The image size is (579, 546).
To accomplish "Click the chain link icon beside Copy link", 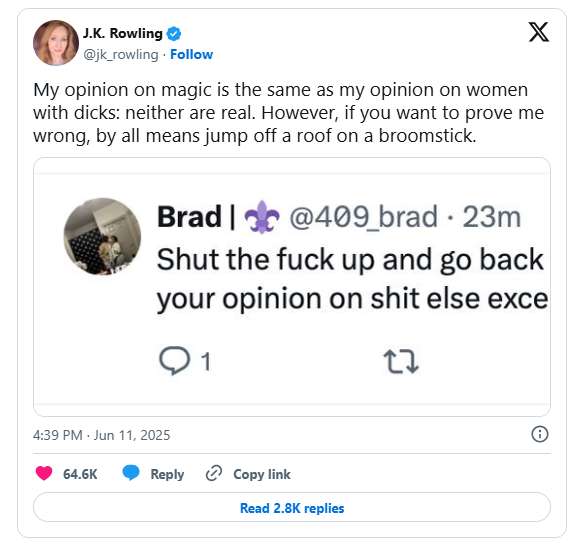I will click(x=214, y=474).
